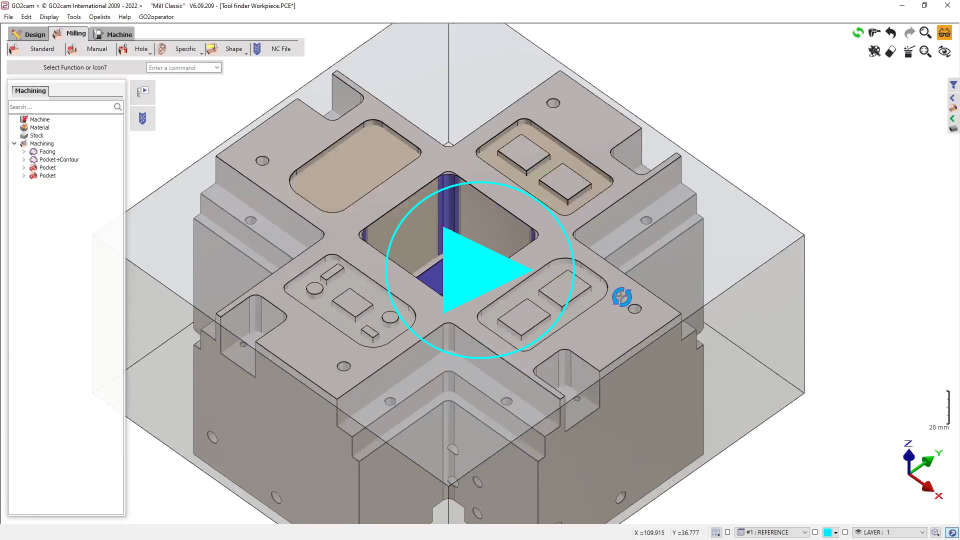
Task: Tick the checkbox before the LAYER dropdown
Action: tap(845, 532)
